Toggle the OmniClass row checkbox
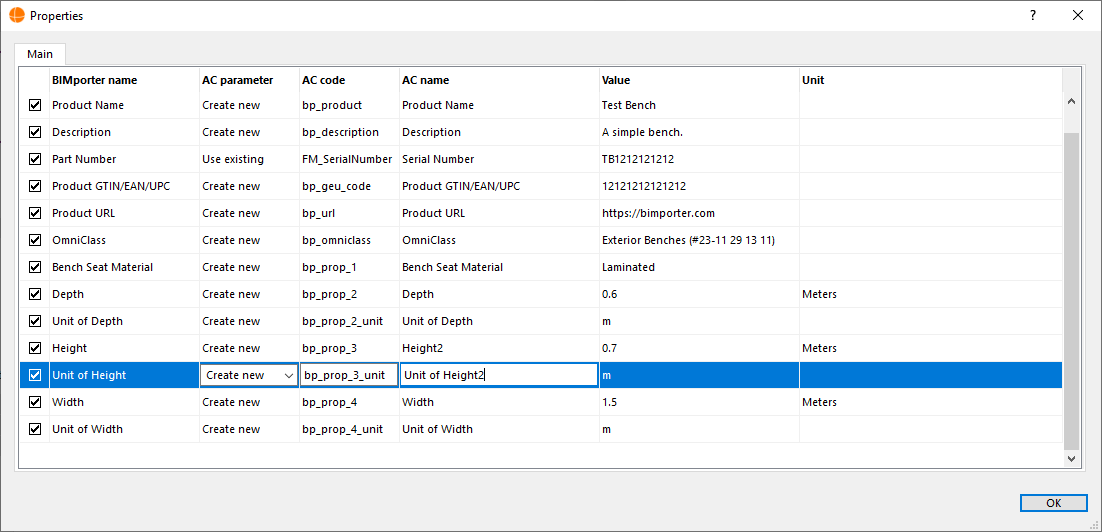This screenshot has height=532, width=1102. (34, 240)
